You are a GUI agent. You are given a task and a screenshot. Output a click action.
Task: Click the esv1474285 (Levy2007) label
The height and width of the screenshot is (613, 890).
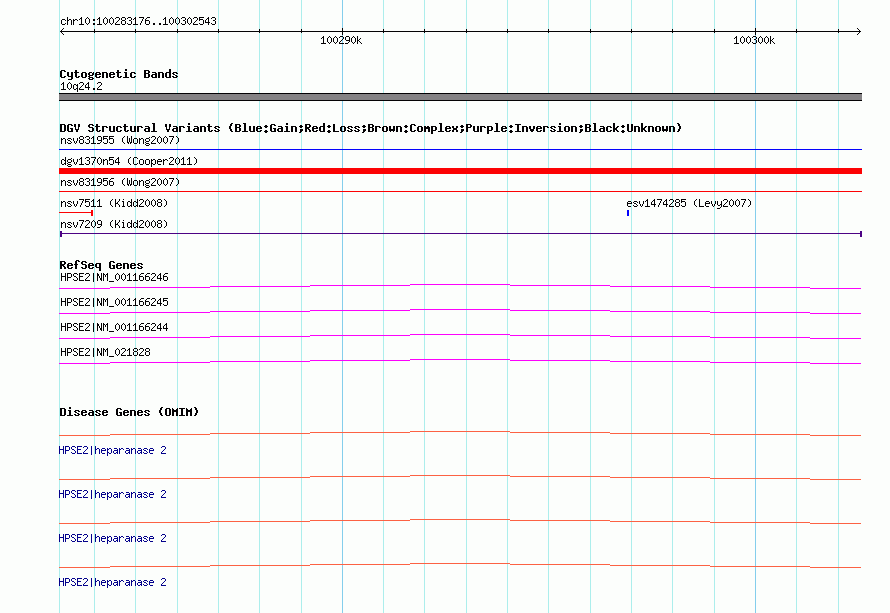tap(689, 203)
